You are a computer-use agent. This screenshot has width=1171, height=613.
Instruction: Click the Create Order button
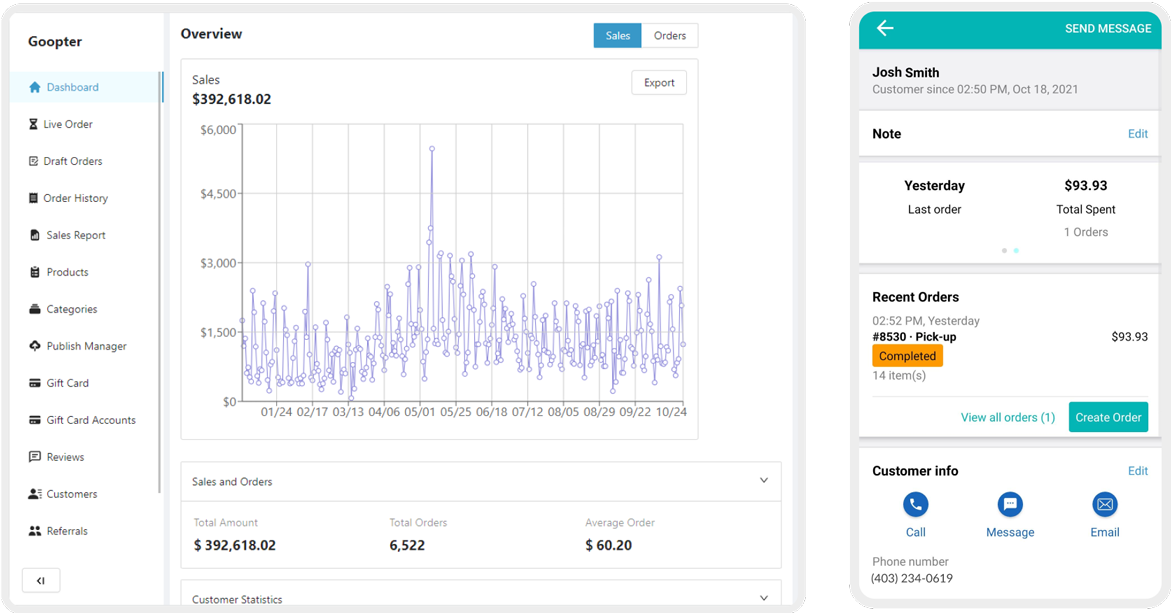click(1108, 417)
